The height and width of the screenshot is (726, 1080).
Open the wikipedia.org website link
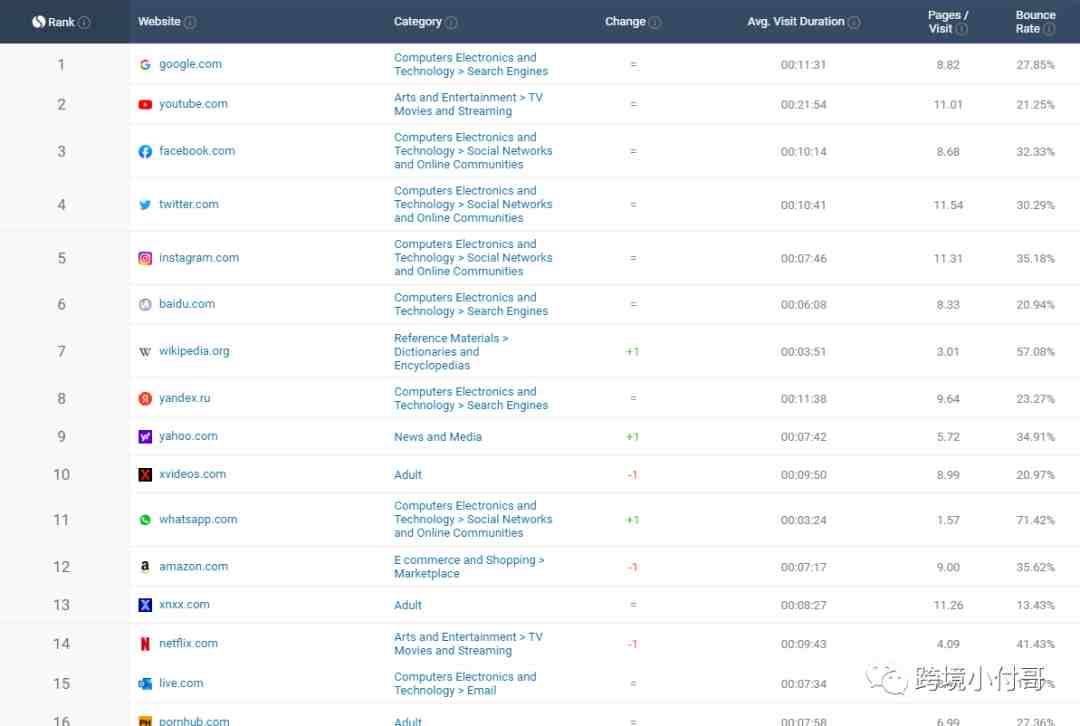(194, 351)
